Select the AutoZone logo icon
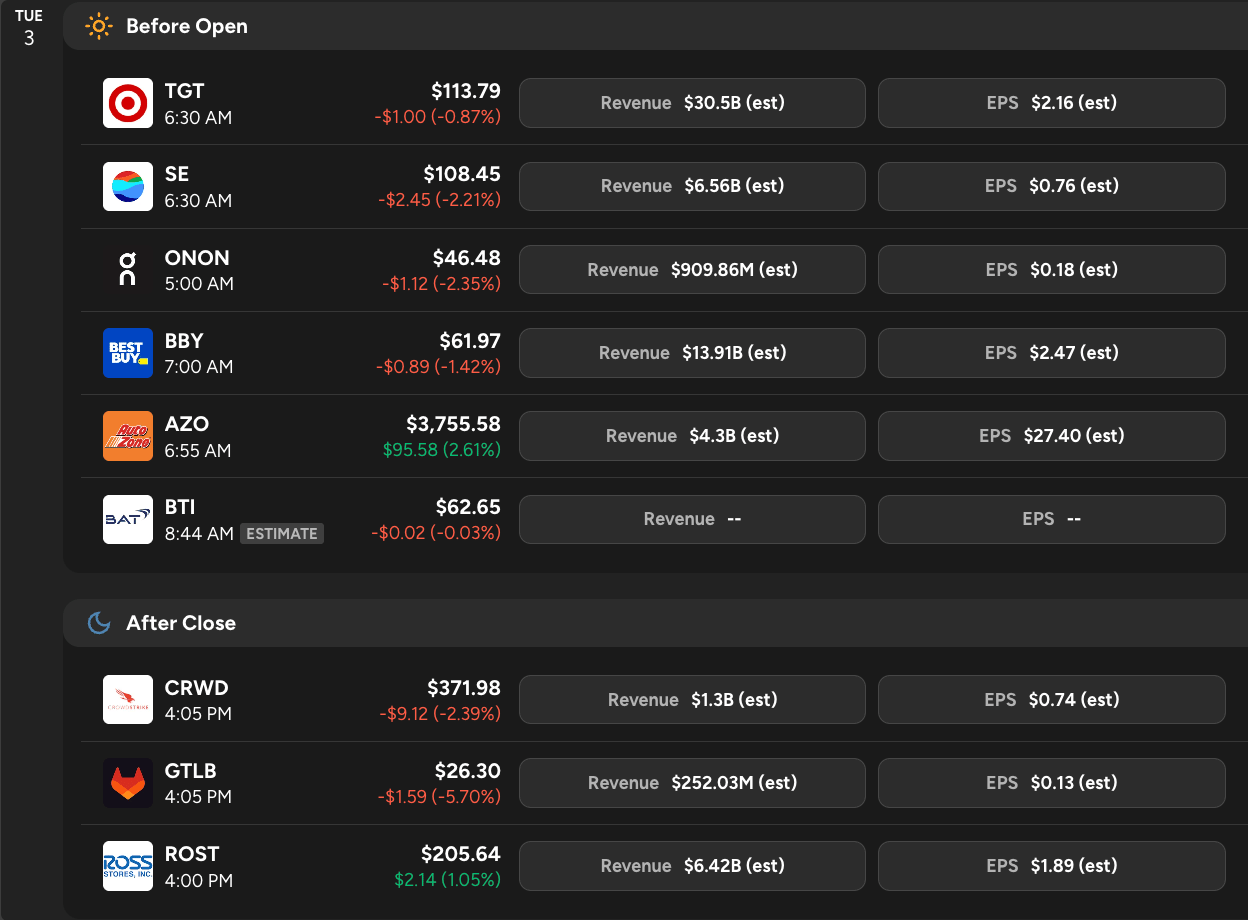 click(x=128, y=436)
